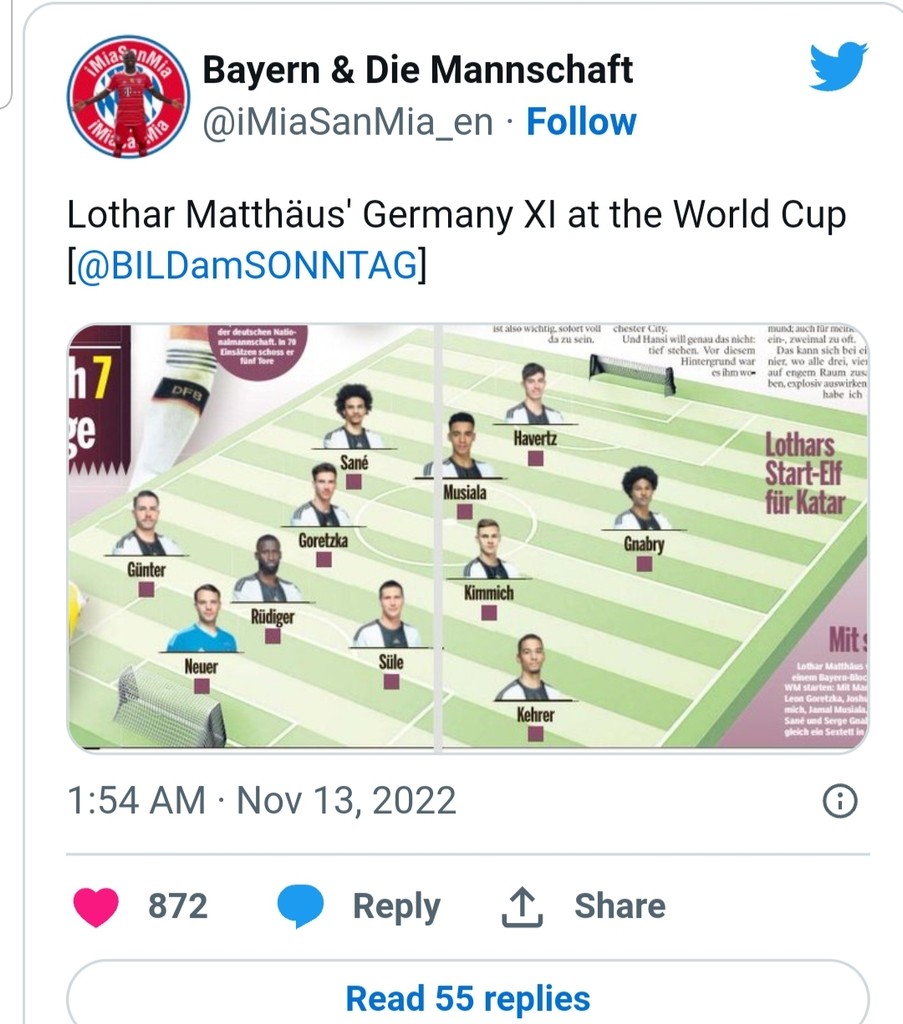Click the Twitter bird logo
This screenshot has width=903, height=1024.
point(838,66)
